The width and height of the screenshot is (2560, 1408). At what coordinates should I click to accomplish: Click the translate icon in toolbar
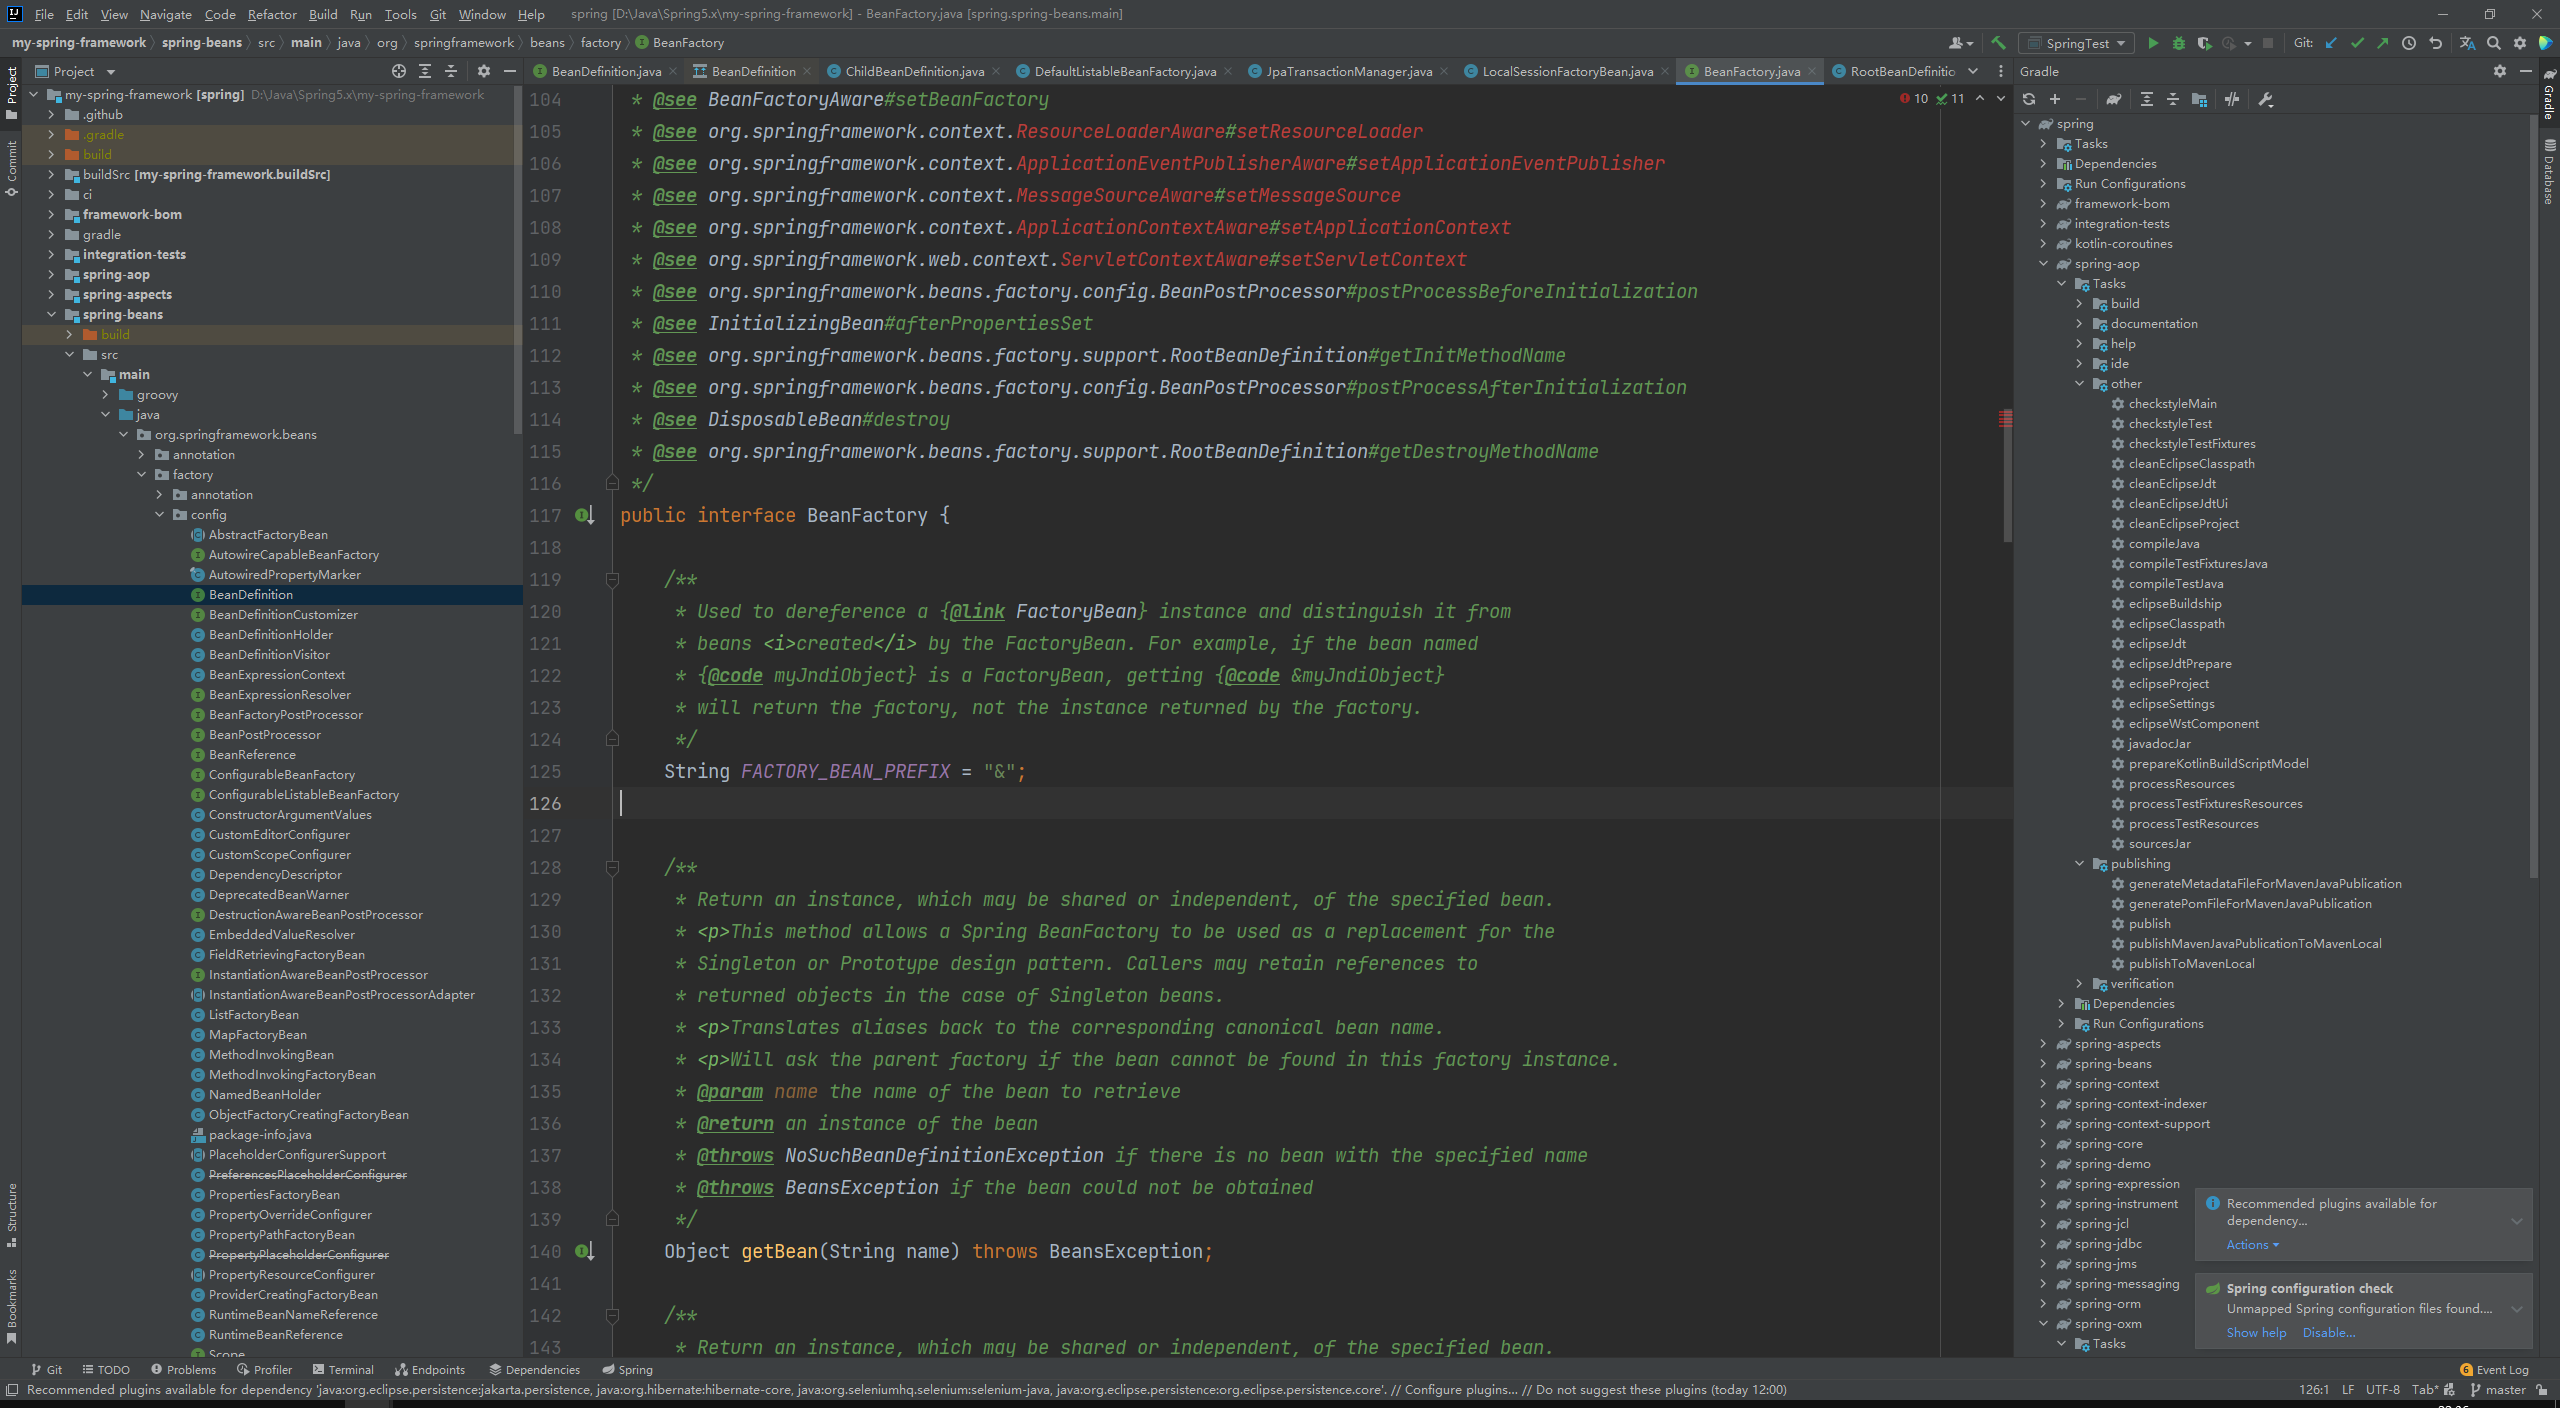(x=2467, y=43)
